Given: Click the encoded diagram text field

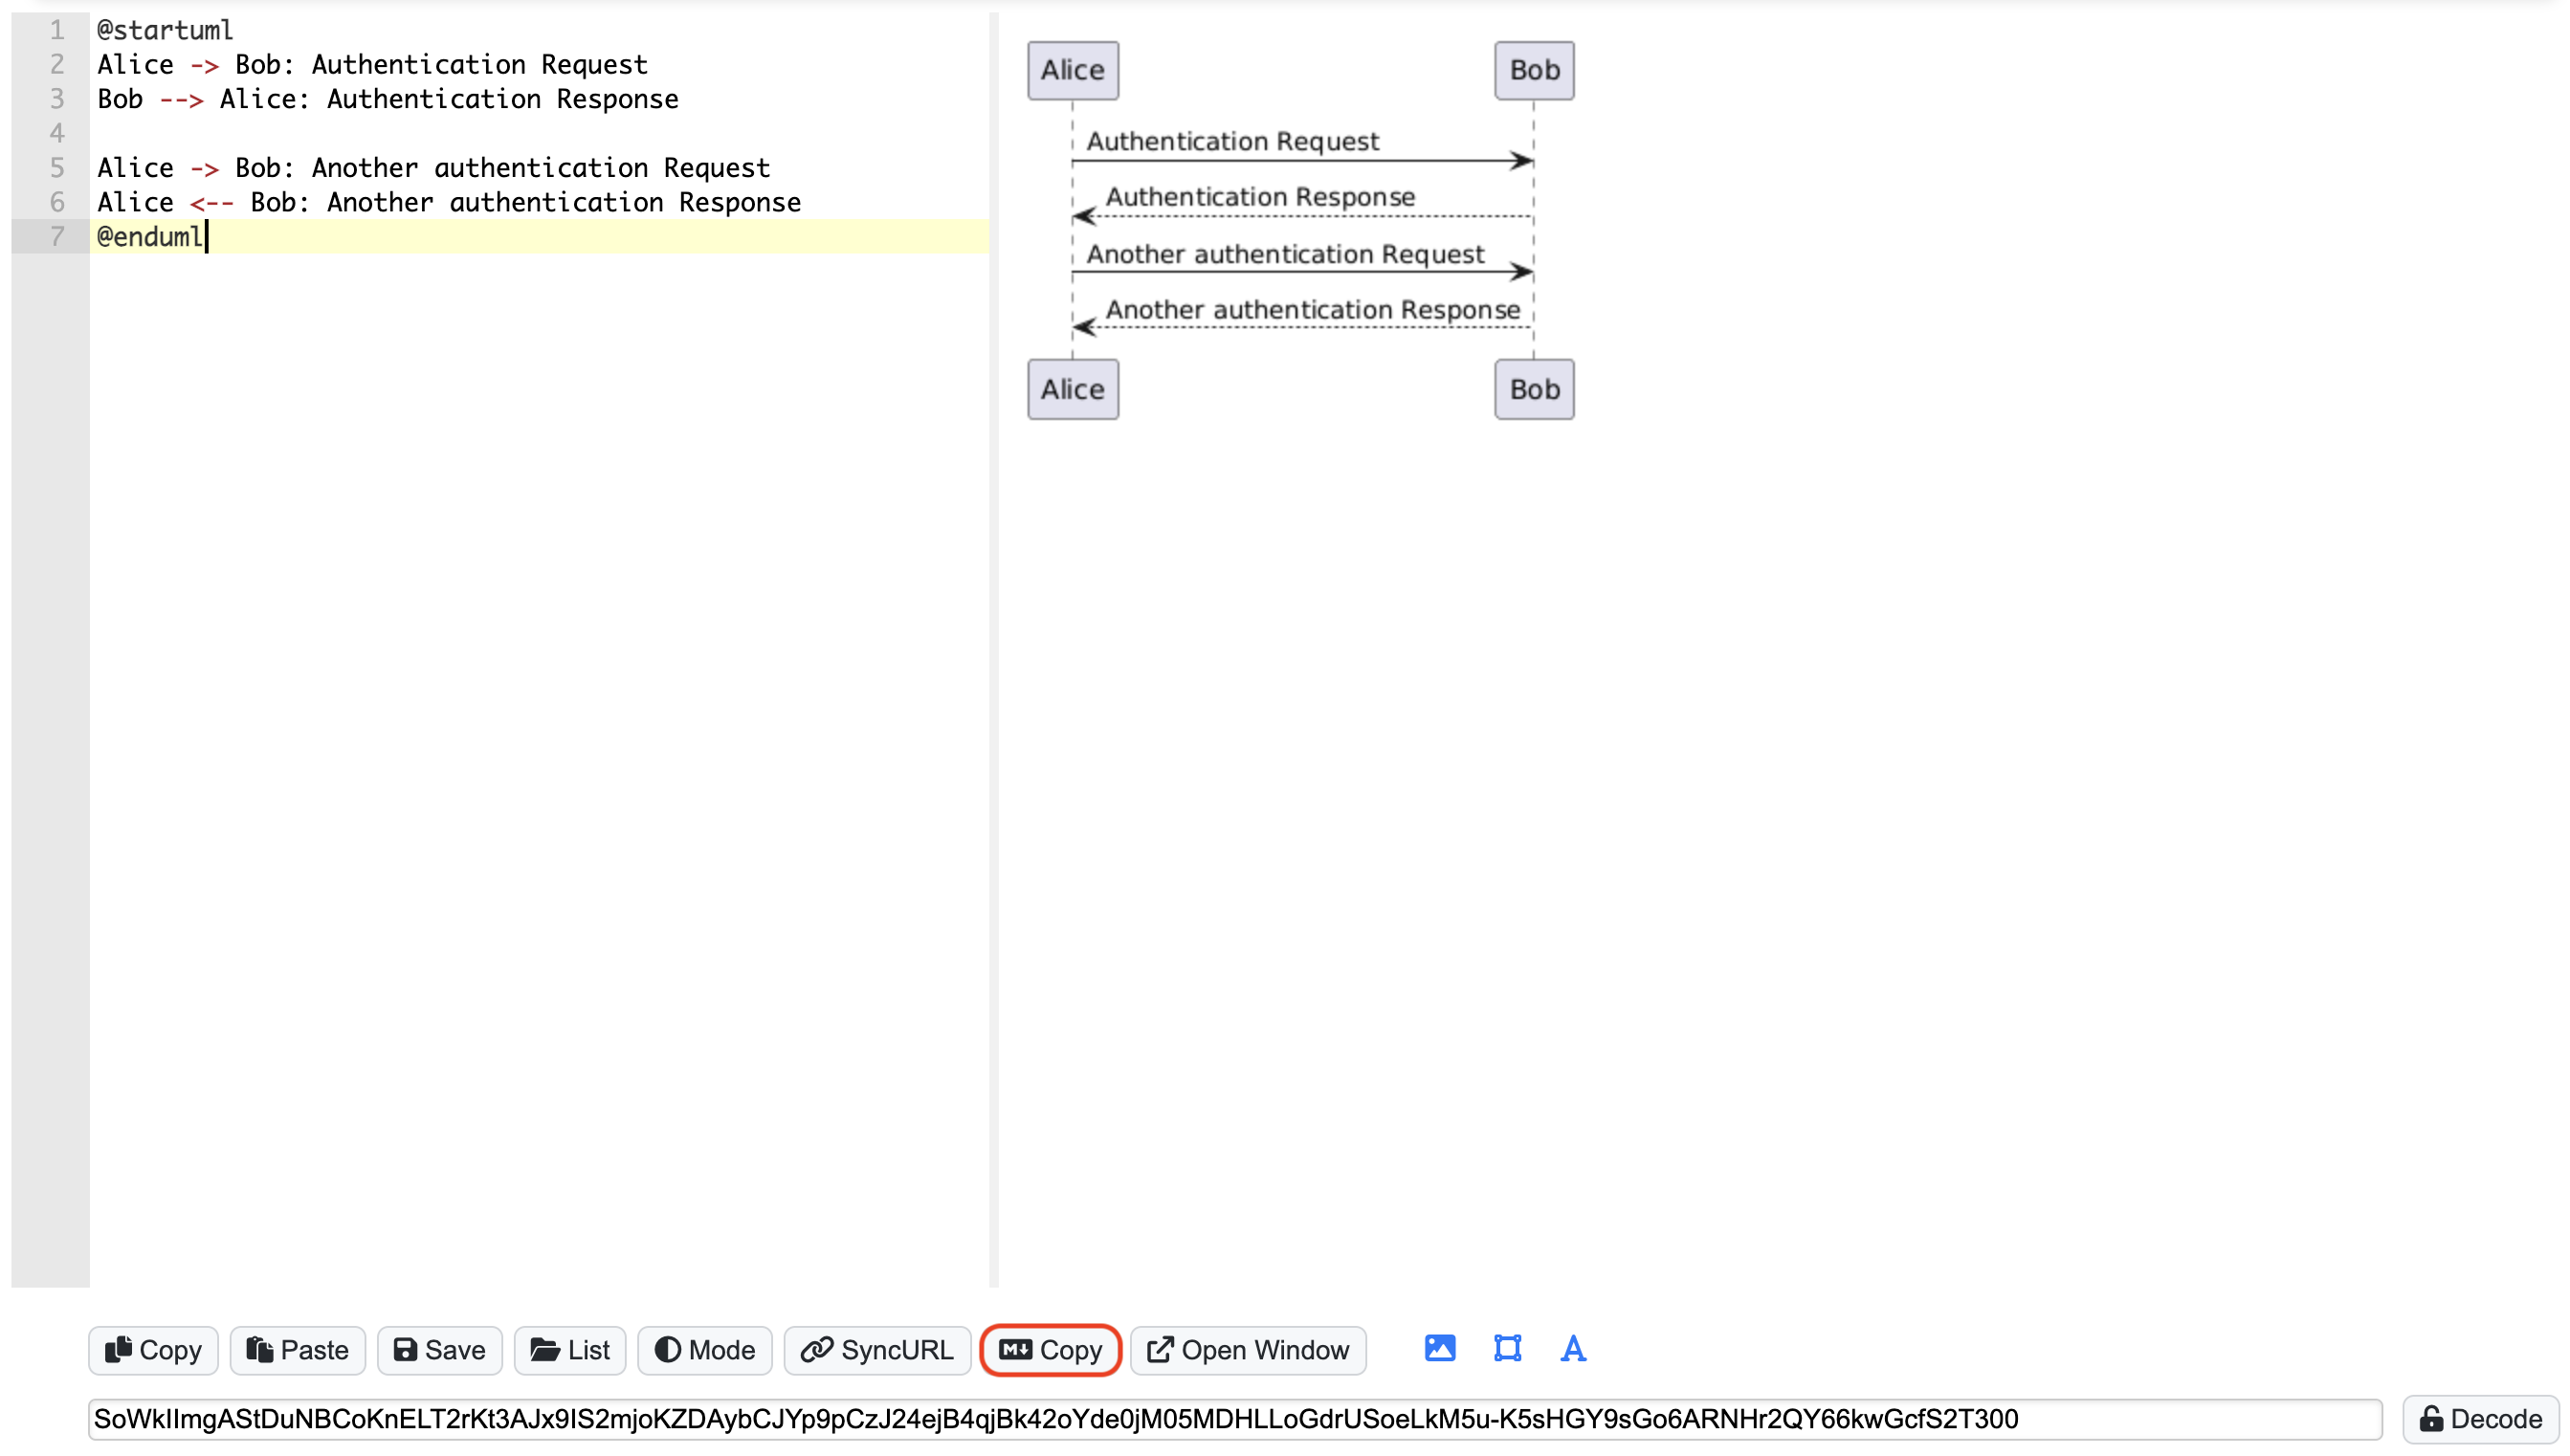Looking at the screenshot, I should (1233, 1419).
